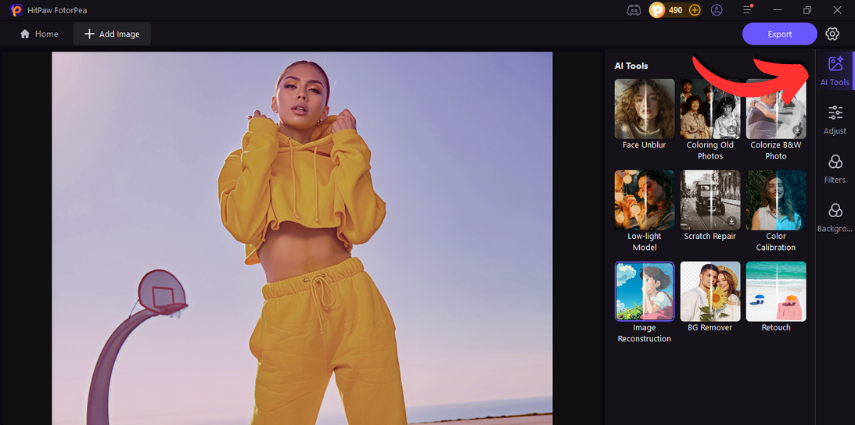The width and height of the screenshot is (855, 425).
Task: Open the Discord community icon
Action: [634, 10]
